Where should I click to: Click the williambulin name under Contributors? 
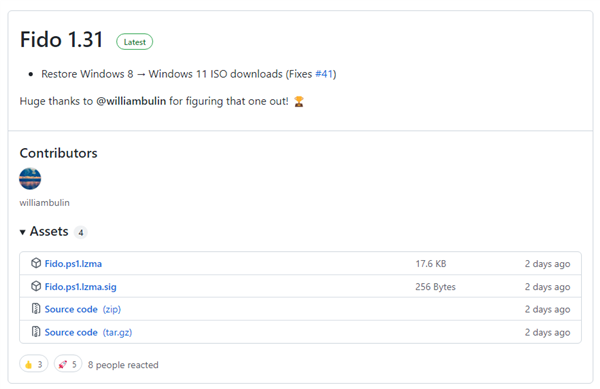tap(44, 202)
